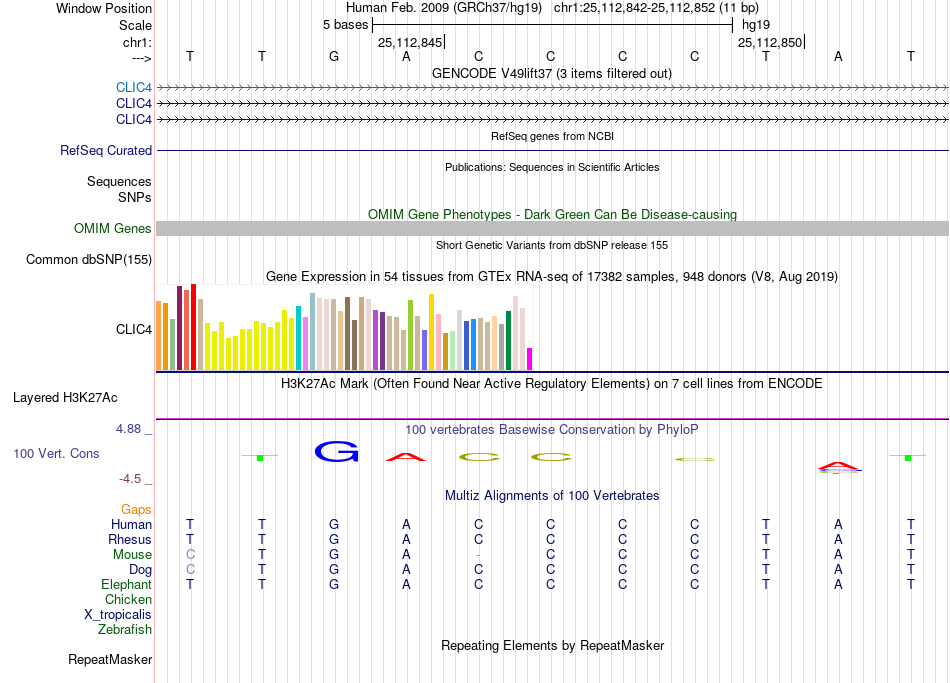Select the Dog species row label
950x683 pixels.
(x=140, y=570)
